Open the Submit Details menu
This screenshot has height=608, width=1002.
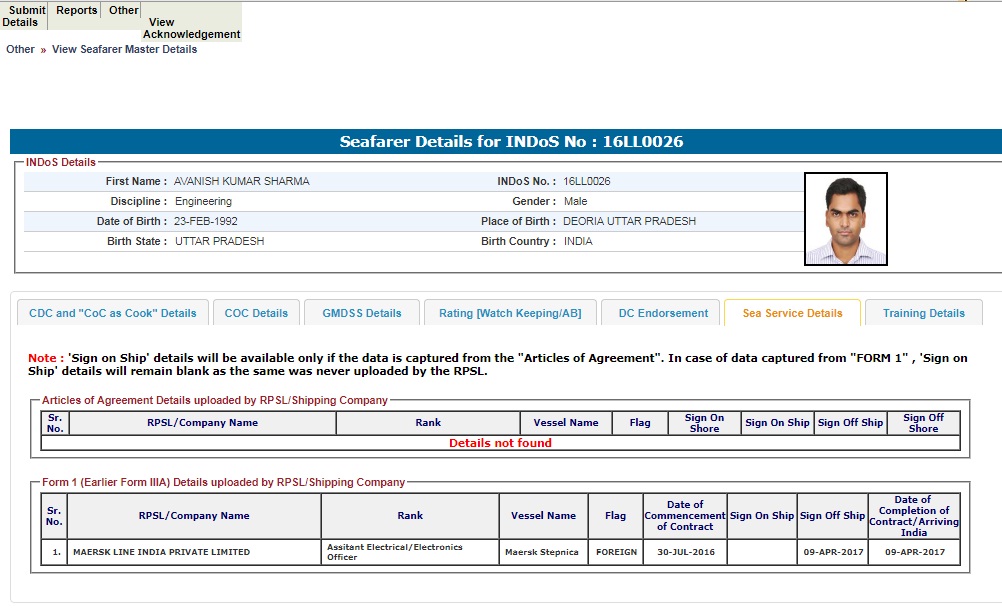tap(24, 16)
